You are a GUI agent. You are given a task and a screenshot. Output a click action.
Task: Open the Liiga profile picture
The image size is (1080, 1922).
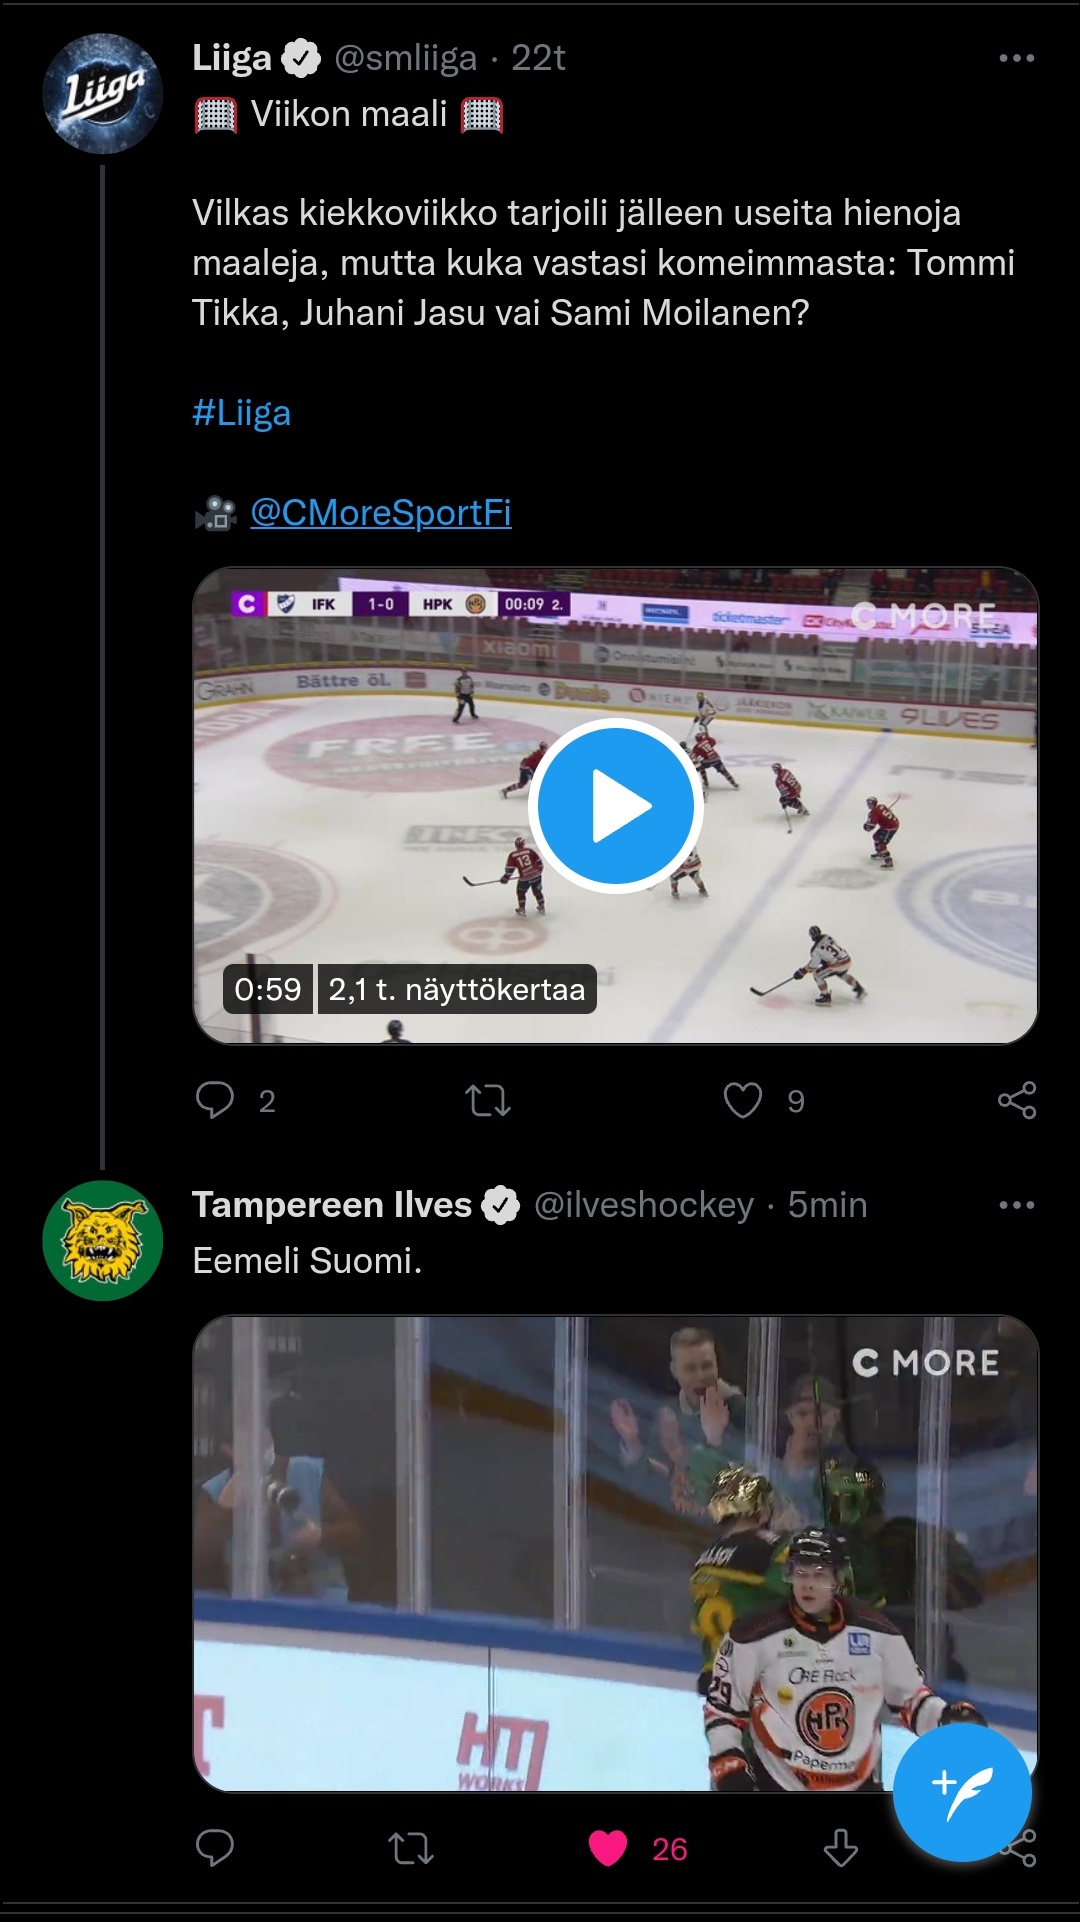tap(102, 93)
